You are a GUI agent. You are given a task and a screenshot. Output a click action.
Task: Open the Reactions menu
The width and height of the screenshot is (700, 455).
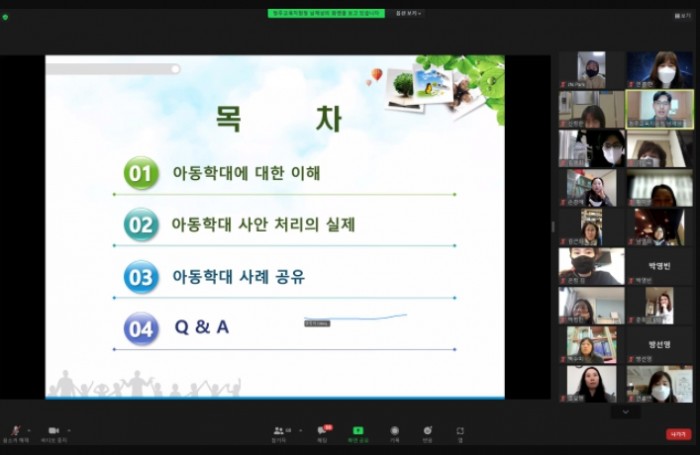(x=427, y=431)
